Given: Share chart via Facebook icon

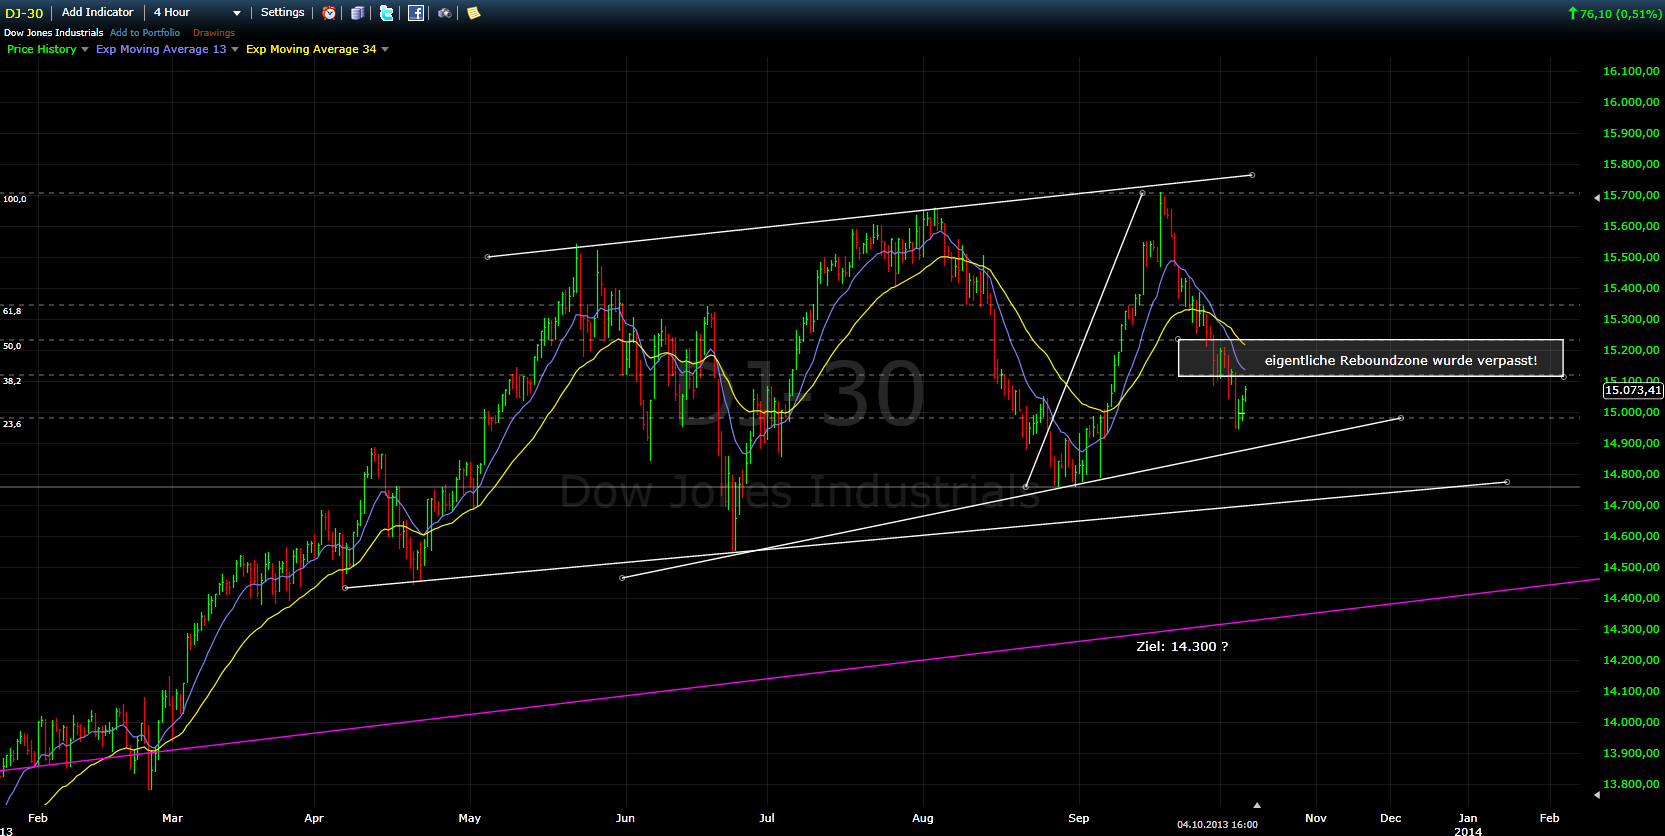Looking at the screenshot, I should 416,13.
